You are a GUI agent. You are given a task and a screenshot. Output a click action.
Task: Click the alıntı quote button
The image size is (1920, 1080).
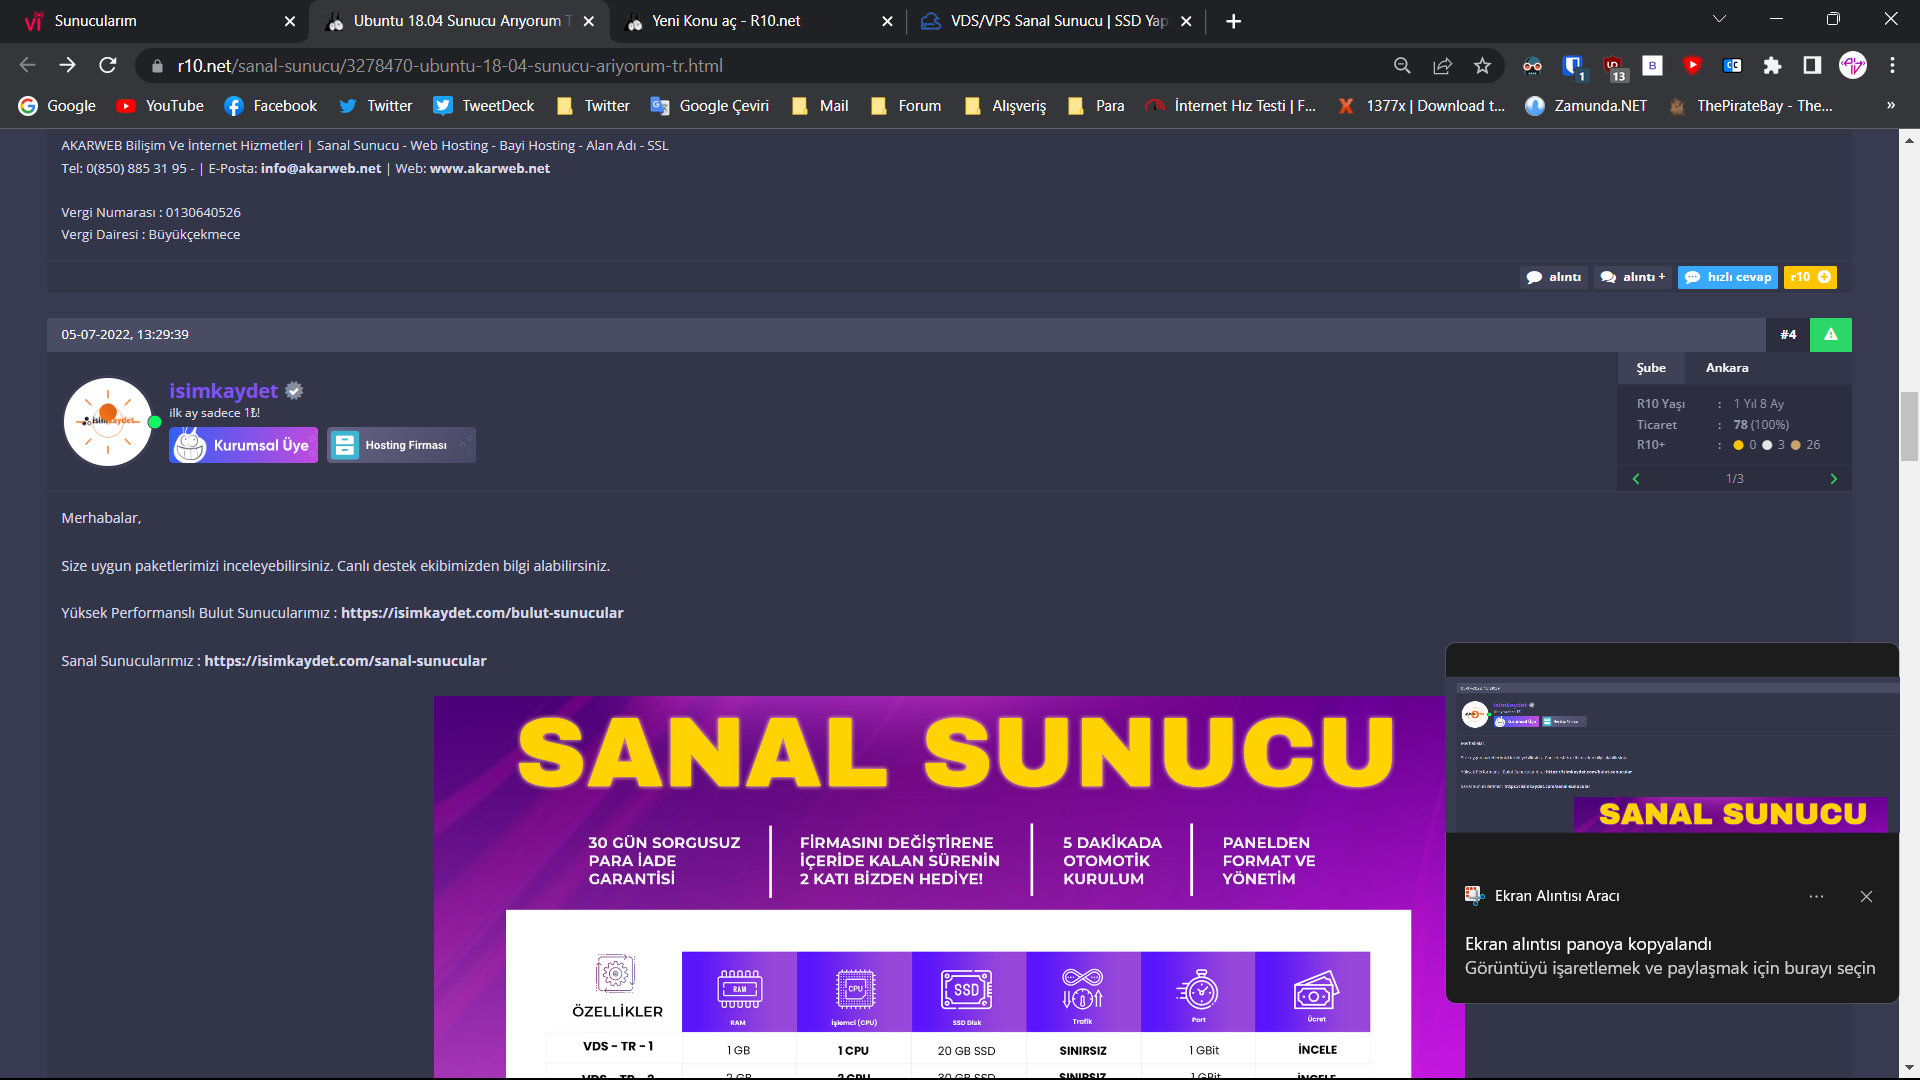pyautogui.click(x=1554, y=277)
